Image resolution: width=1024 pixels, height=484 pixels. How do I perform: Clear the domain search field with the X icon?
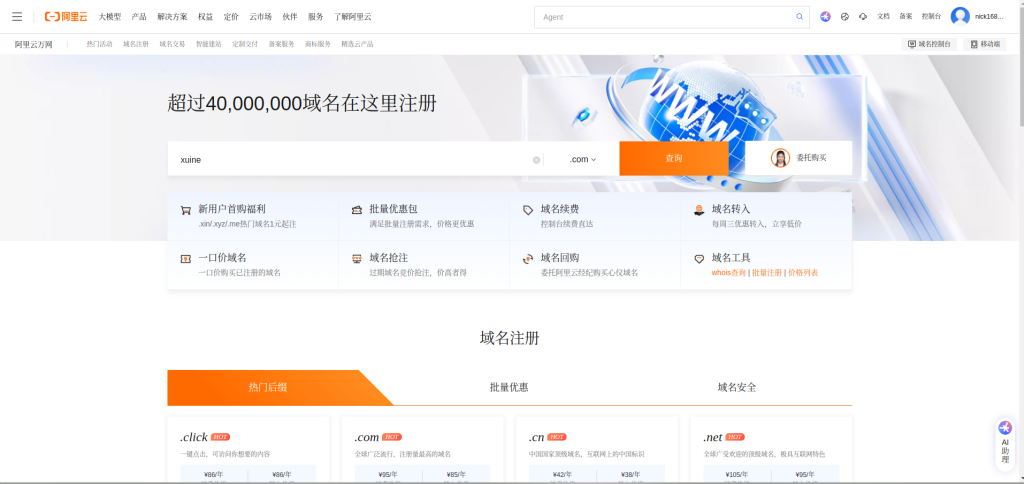coord(536,159)
